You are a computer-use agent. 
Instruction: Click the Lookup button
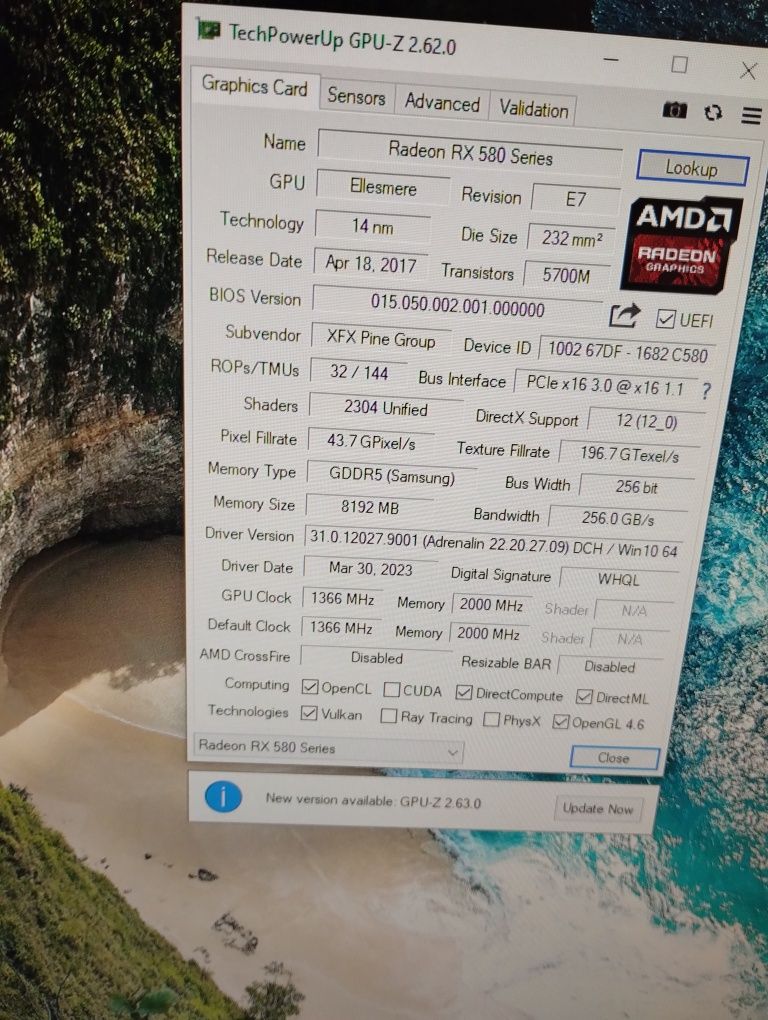tap(692, 168)
